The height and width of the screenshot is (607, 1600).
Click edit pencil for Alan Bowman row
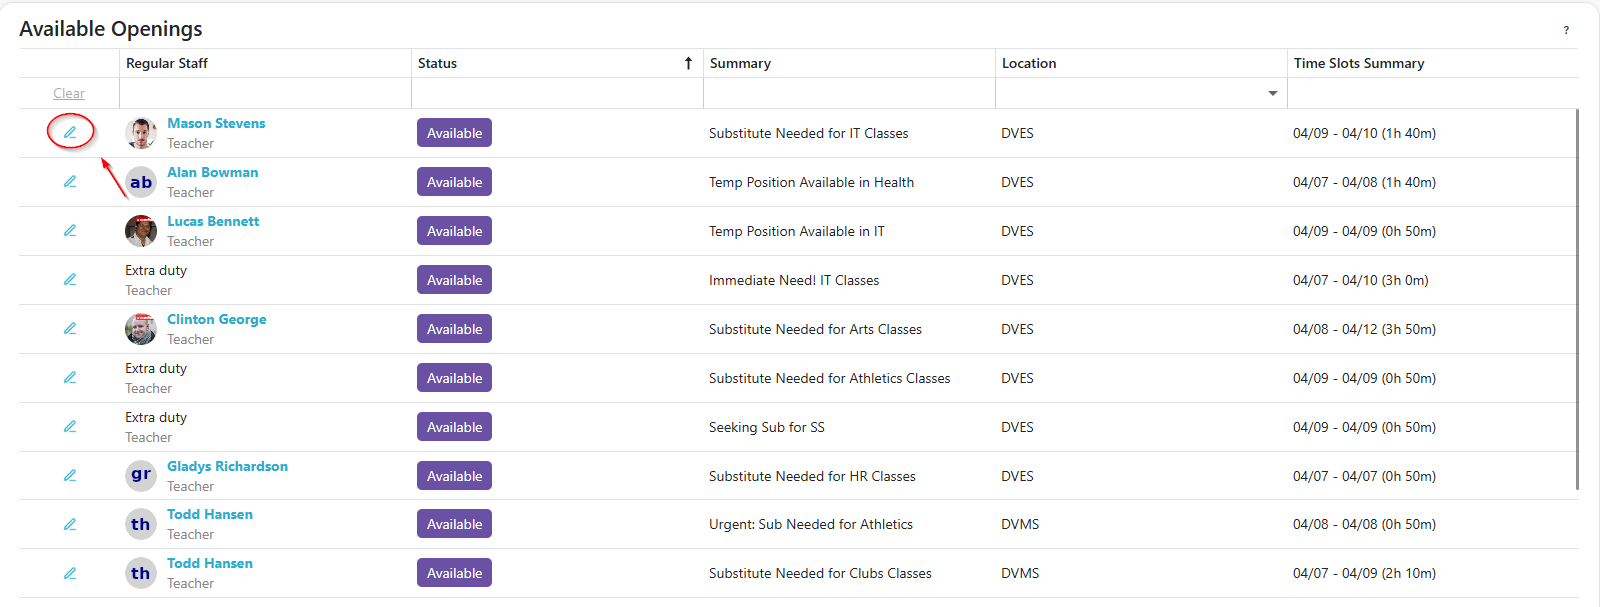(70, 181)
